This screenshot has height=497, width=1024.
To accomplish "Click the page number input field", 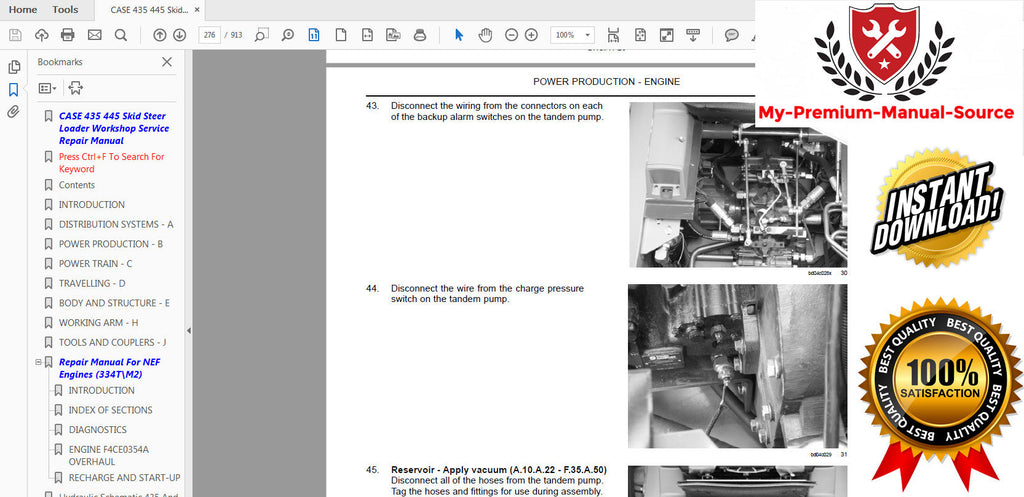I will [x=210, y=35].
